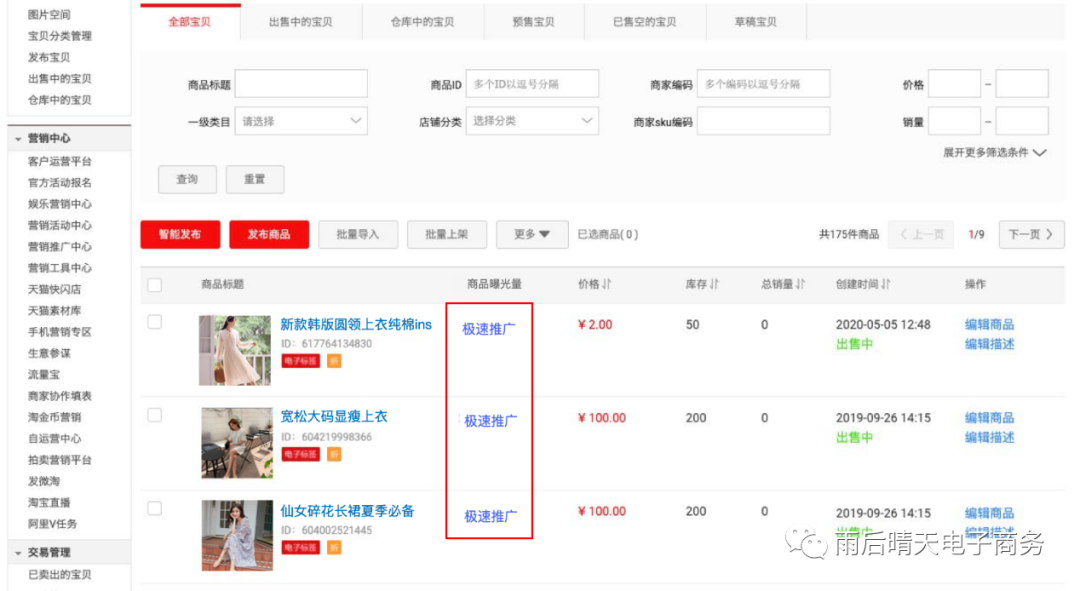Click red 电子标签 badge on item 604002521445
The height and width of the screenshot is (591, 1080).
click(x=300, y=548)
